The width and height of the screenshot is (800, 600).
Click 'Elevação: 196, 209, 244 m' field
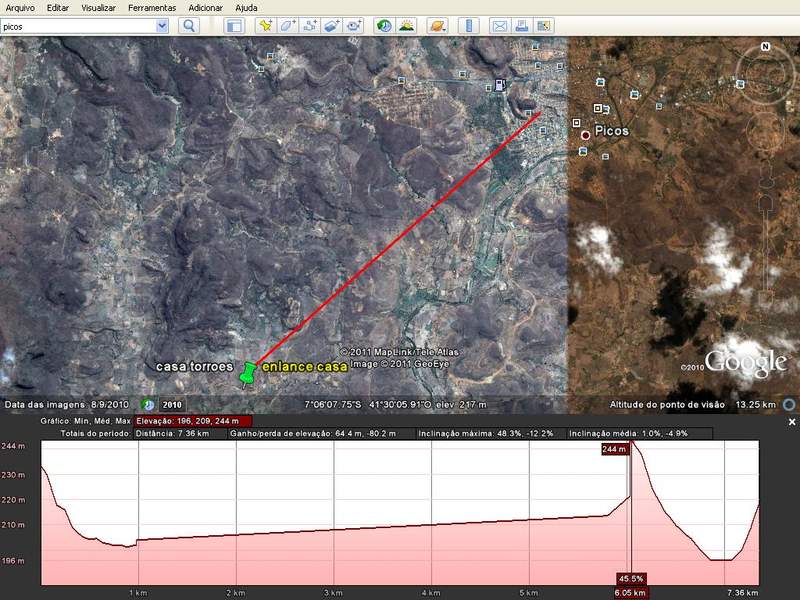click(192, 421)
